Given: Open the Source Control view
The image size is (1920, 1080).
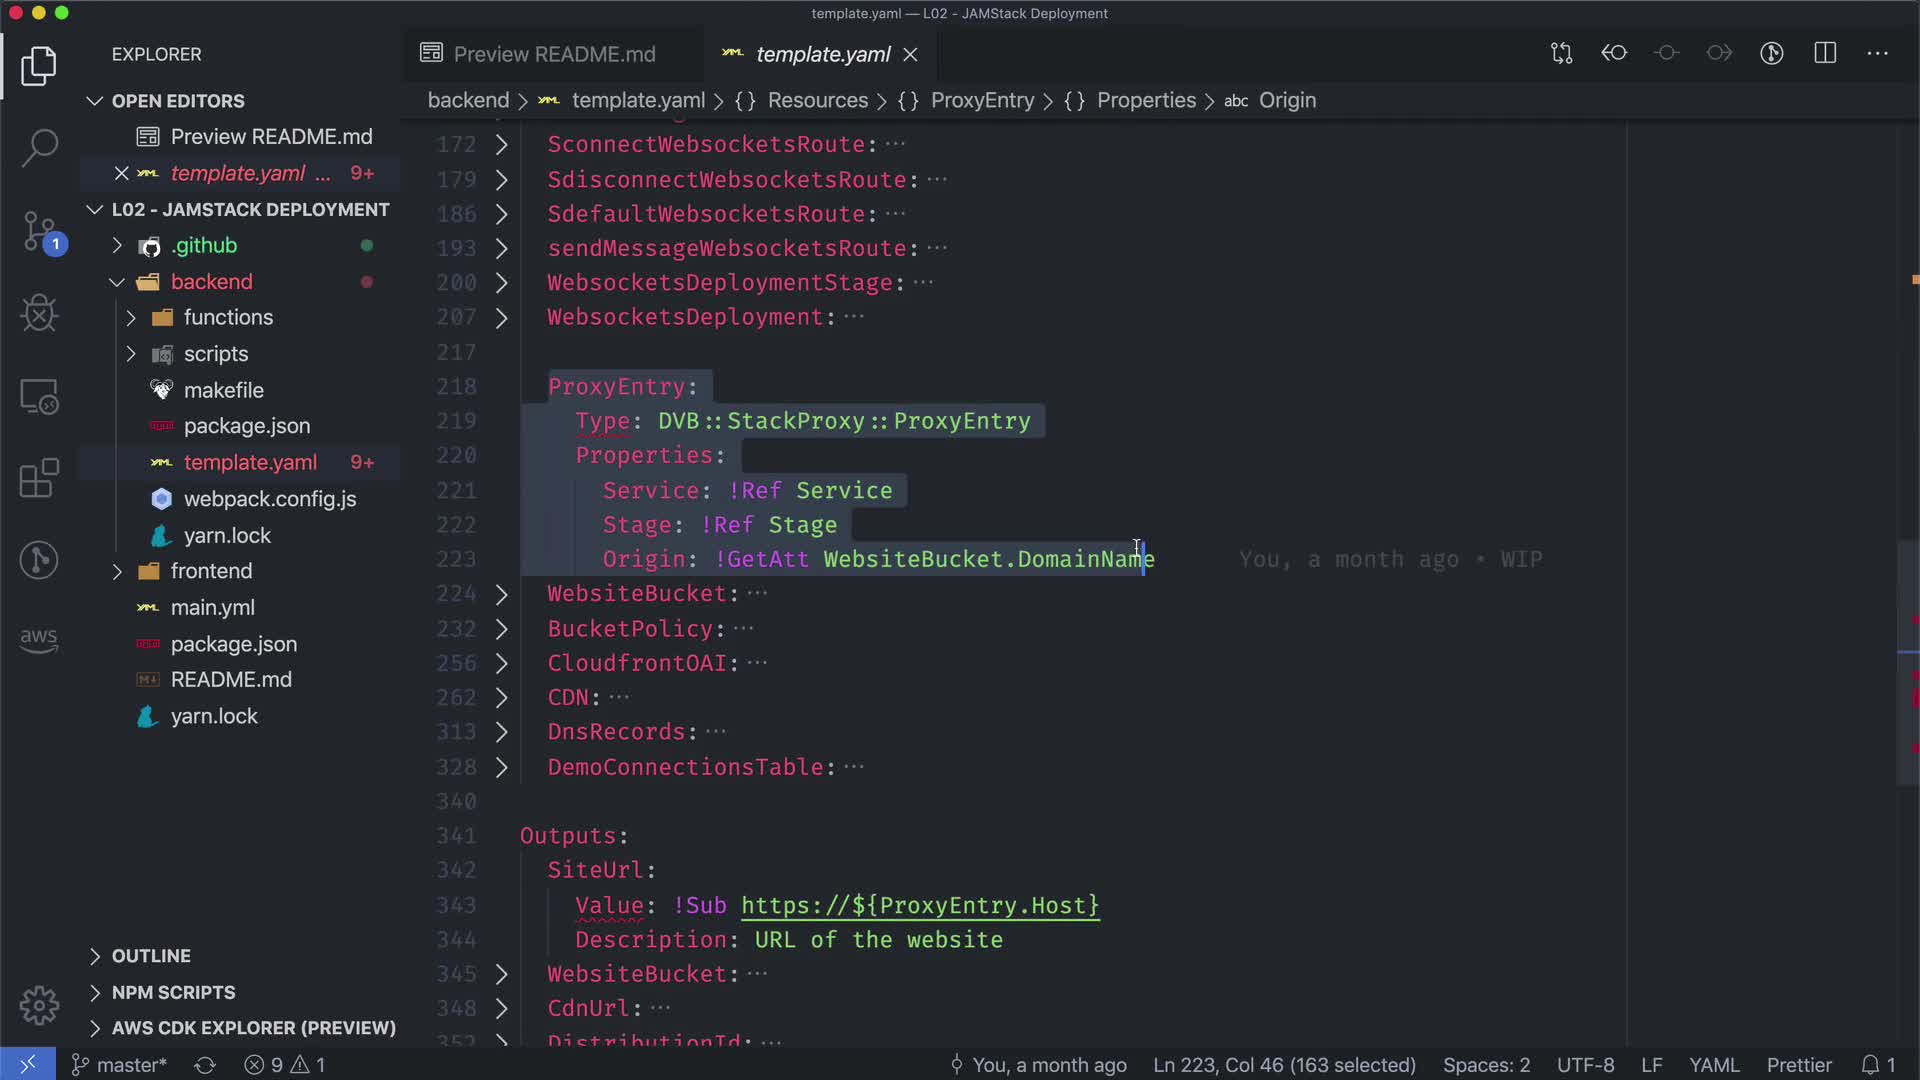Looking at the screenshot, I should [39, 231].
